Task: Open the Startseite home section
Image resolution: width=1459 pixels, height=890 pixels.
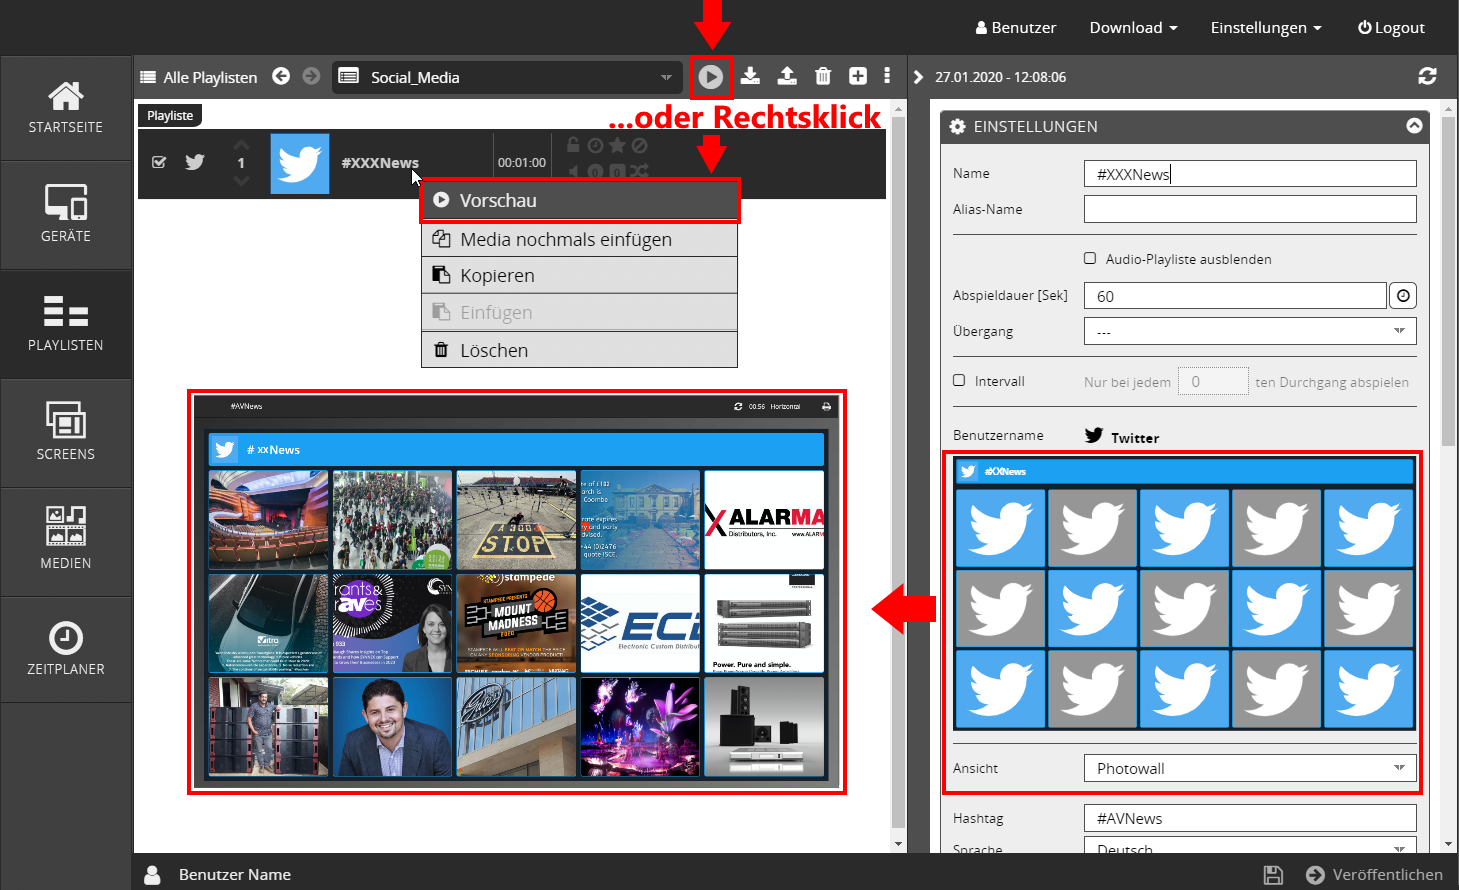Action: pos(66,108)
